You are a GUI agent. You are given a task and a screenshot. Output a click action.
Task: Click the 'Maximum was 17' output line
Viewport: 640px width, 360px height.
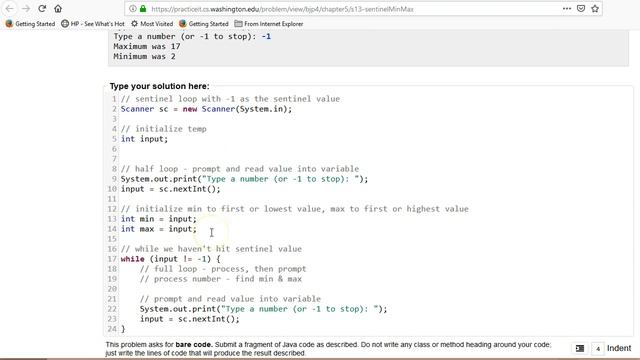pyautogui.click(x=147, y=47)
